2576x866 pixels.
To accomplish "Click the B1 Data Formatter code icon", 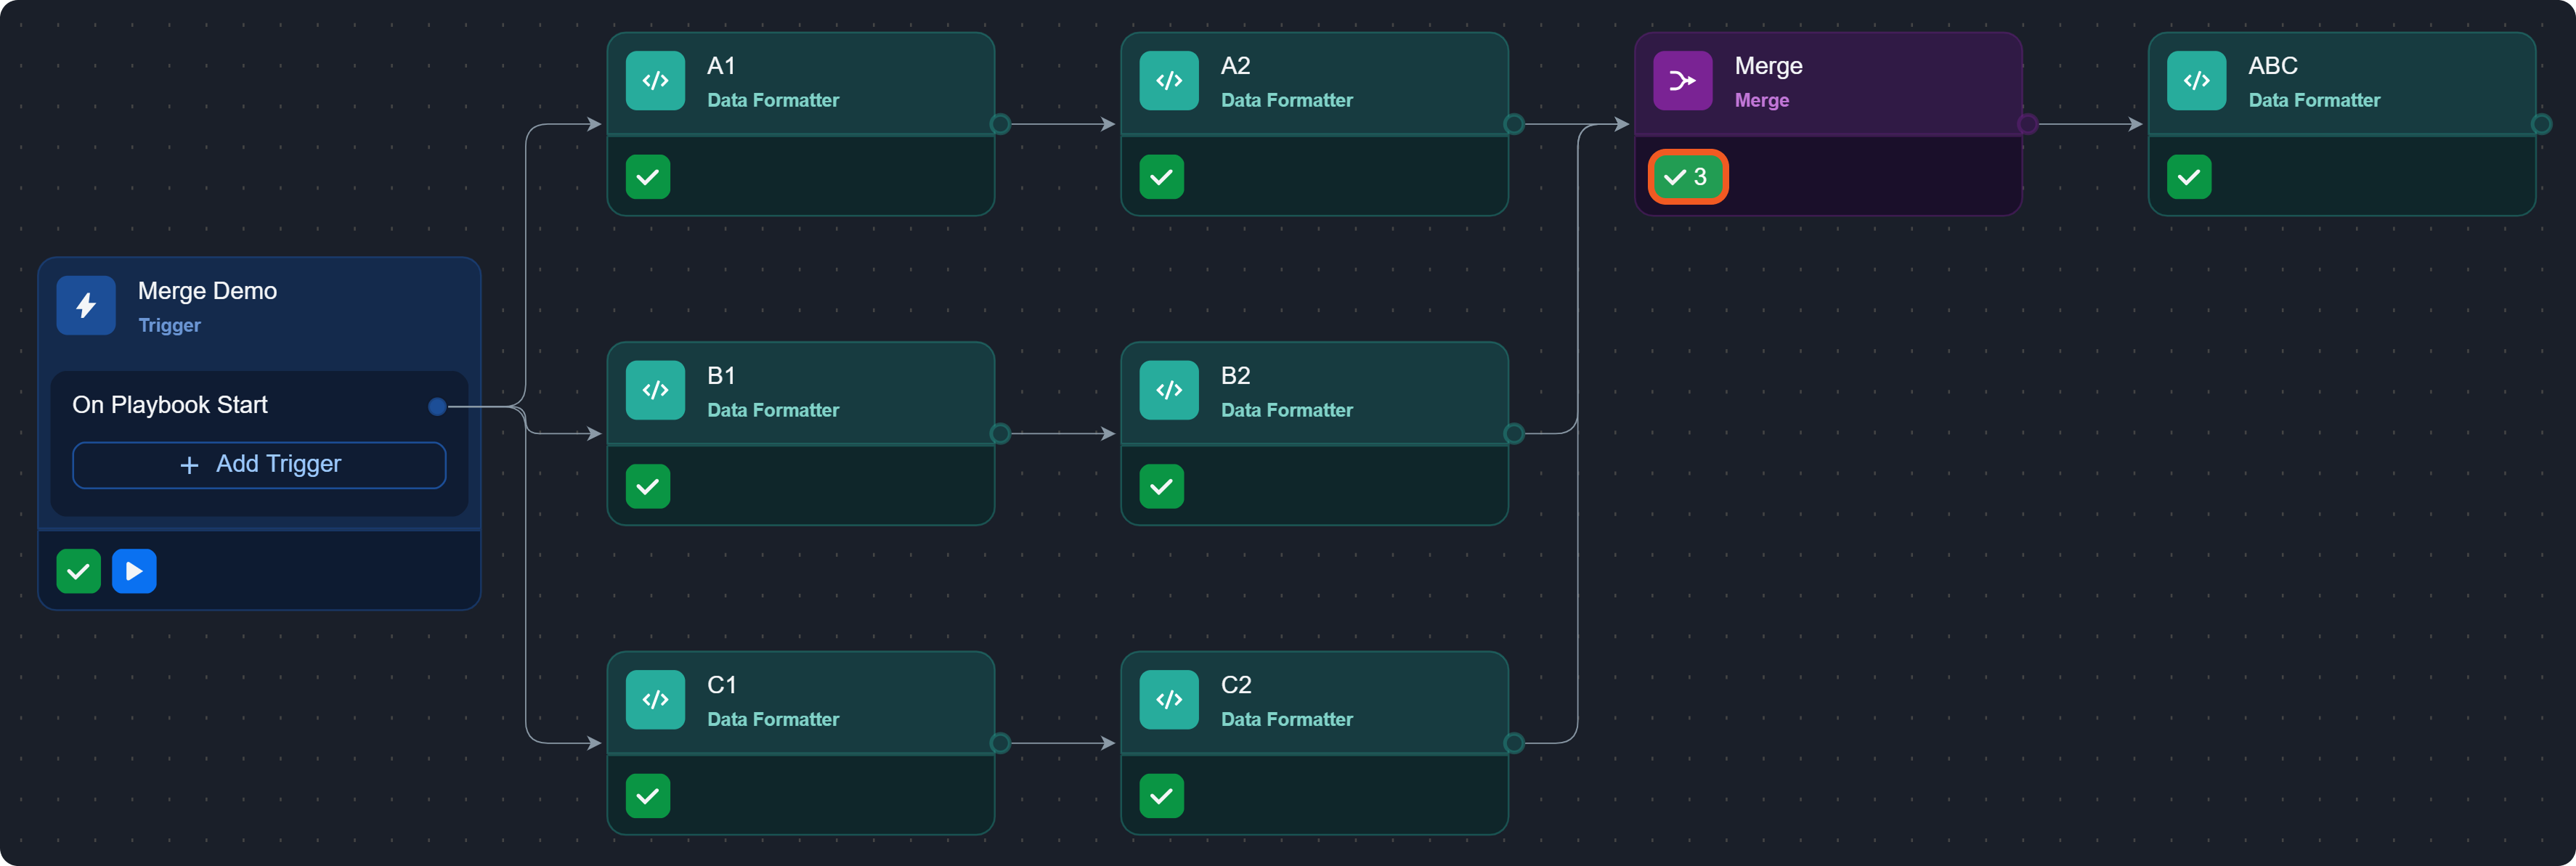I will click(x=655, y=390).
